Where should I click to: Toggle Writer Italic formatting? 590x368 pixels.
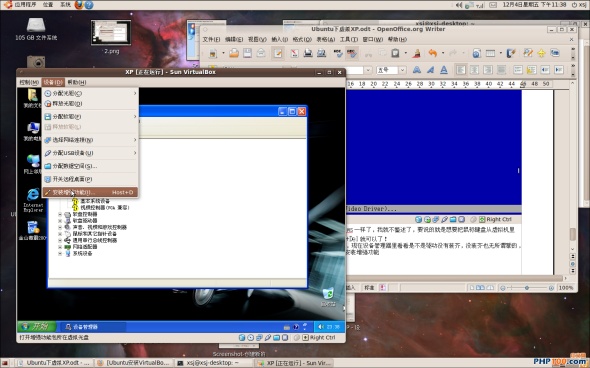tap(430, 70)
